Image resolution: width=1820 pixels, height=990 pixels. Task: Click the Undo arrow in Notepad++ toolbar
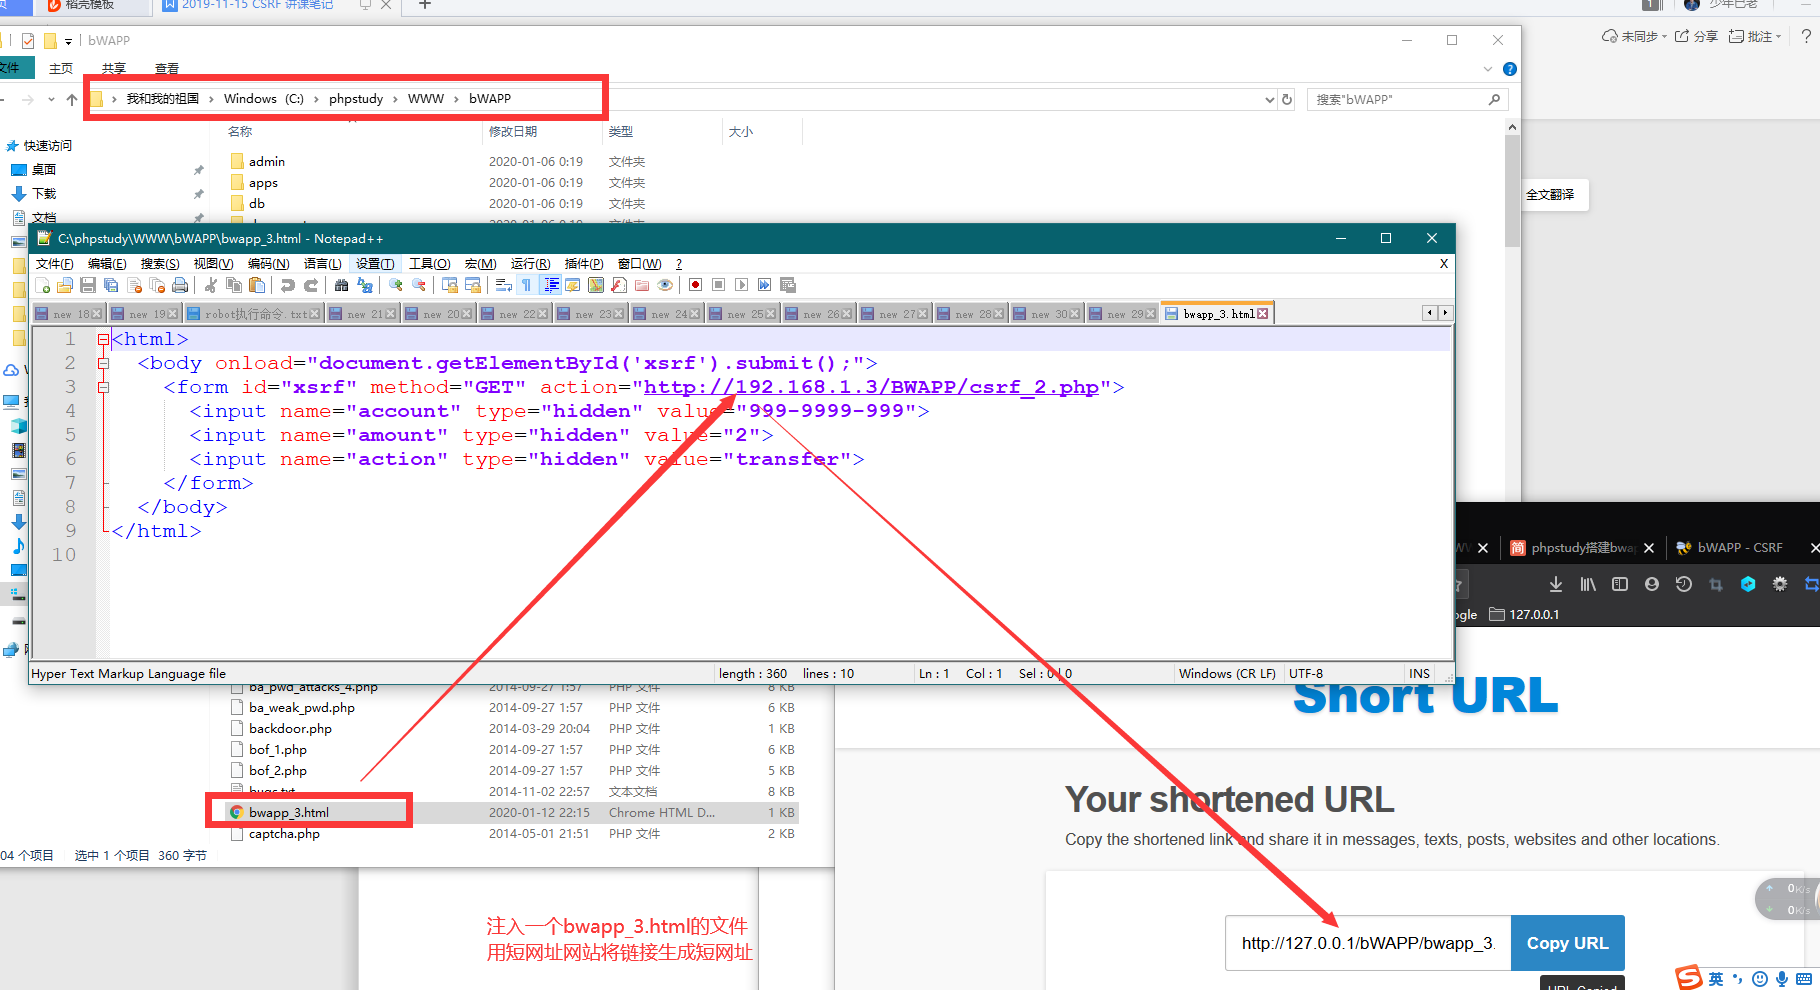pyautogui.click(x=288, y=285)
